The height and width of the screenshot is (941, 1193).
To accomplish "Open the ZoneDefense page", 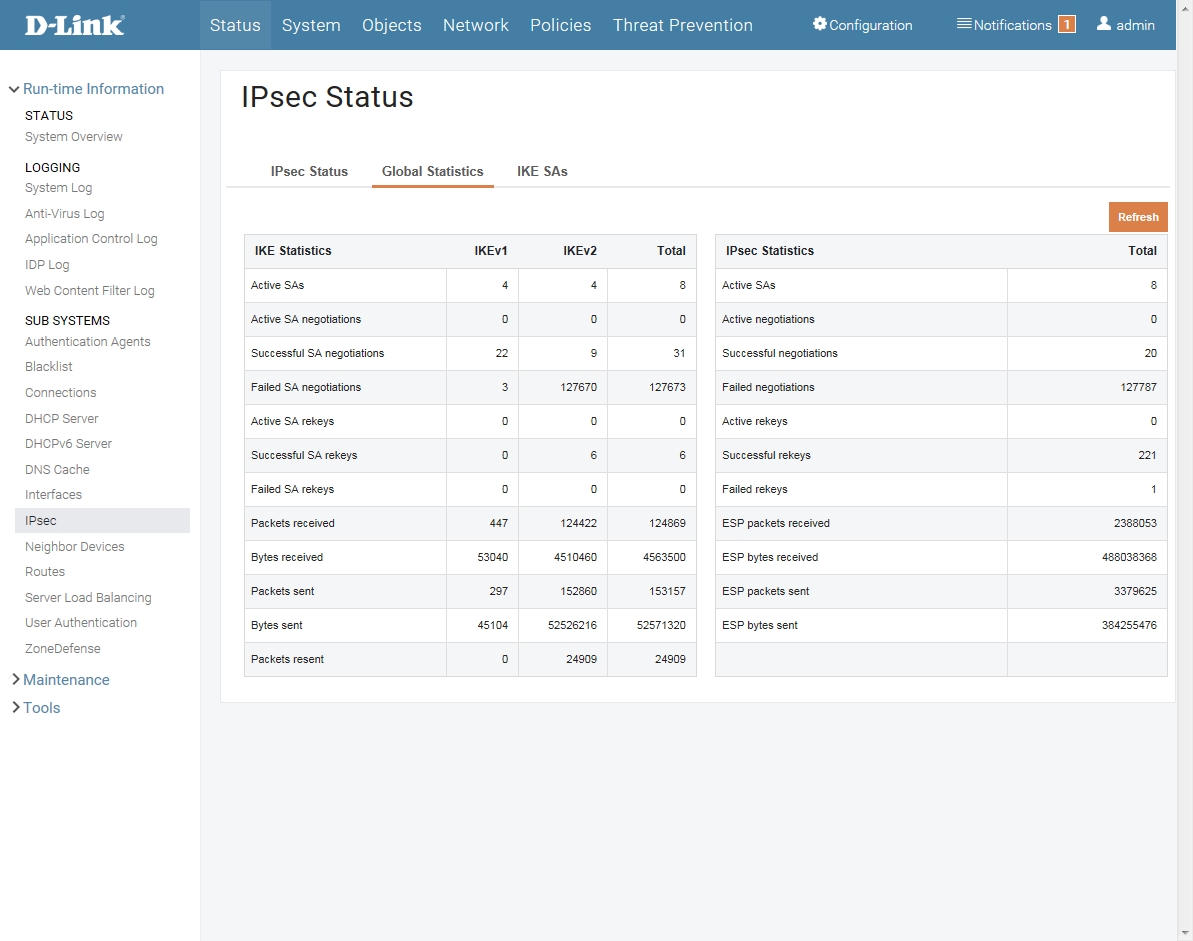I will [x=62, y=648].
